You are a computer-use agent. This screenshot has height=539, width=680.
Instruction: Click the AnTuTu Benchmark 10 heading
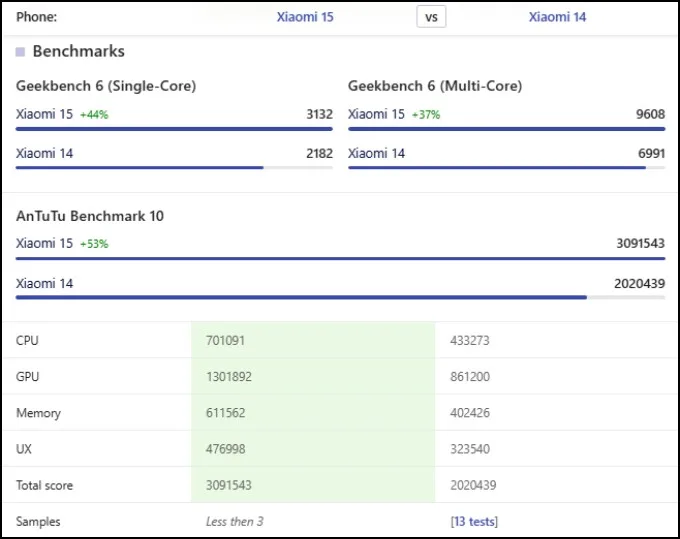pyautogui.click(x=90, y=216)
